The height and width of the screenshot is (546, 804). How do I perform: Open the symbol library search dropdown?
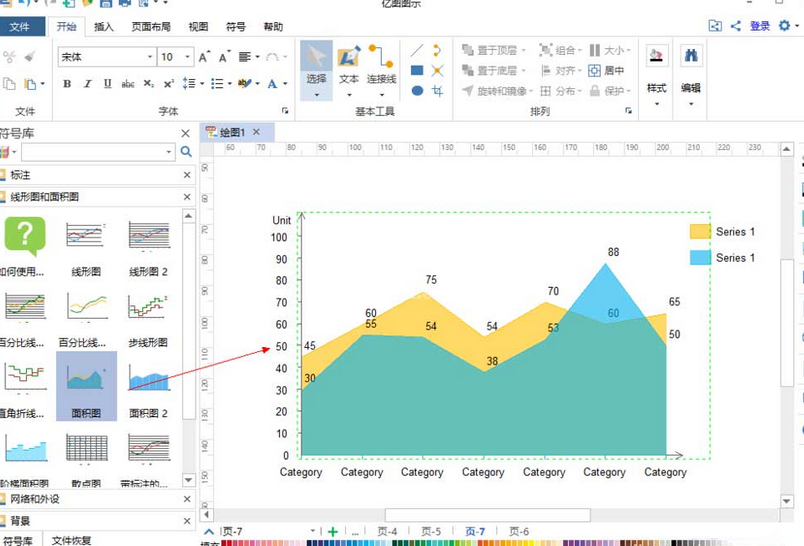(x=168, y=152)
